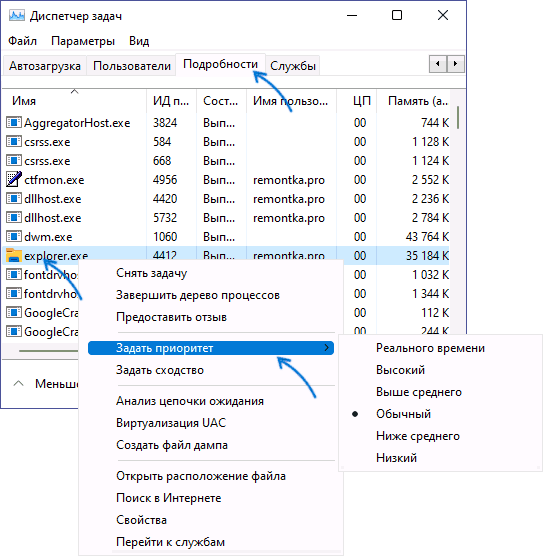Click the ctfmon.exe pen icon
543x556 pixels.
point(14,179)
